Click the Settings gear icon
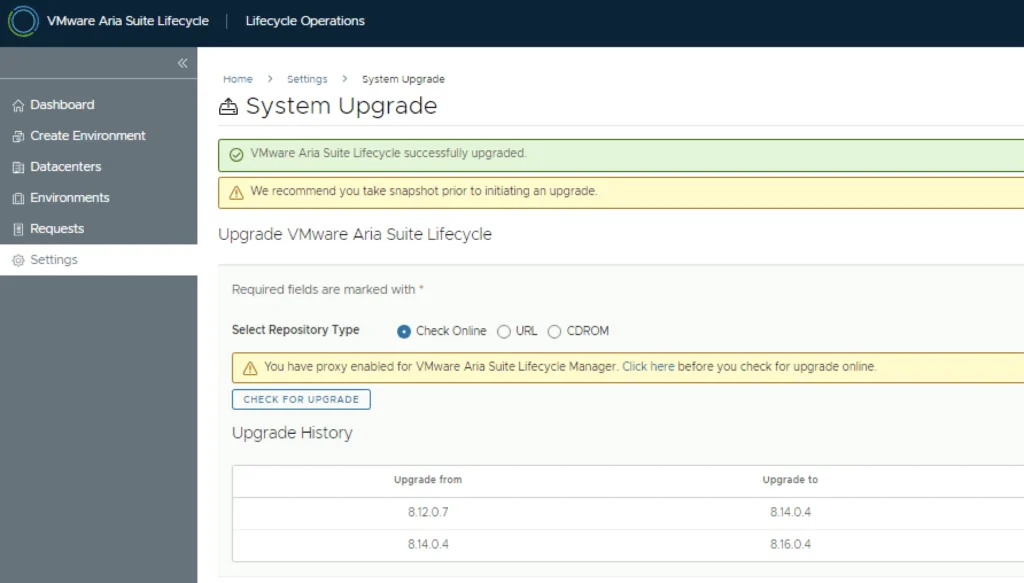Screen dimensions: 1024x583 [x=18, y=260]
